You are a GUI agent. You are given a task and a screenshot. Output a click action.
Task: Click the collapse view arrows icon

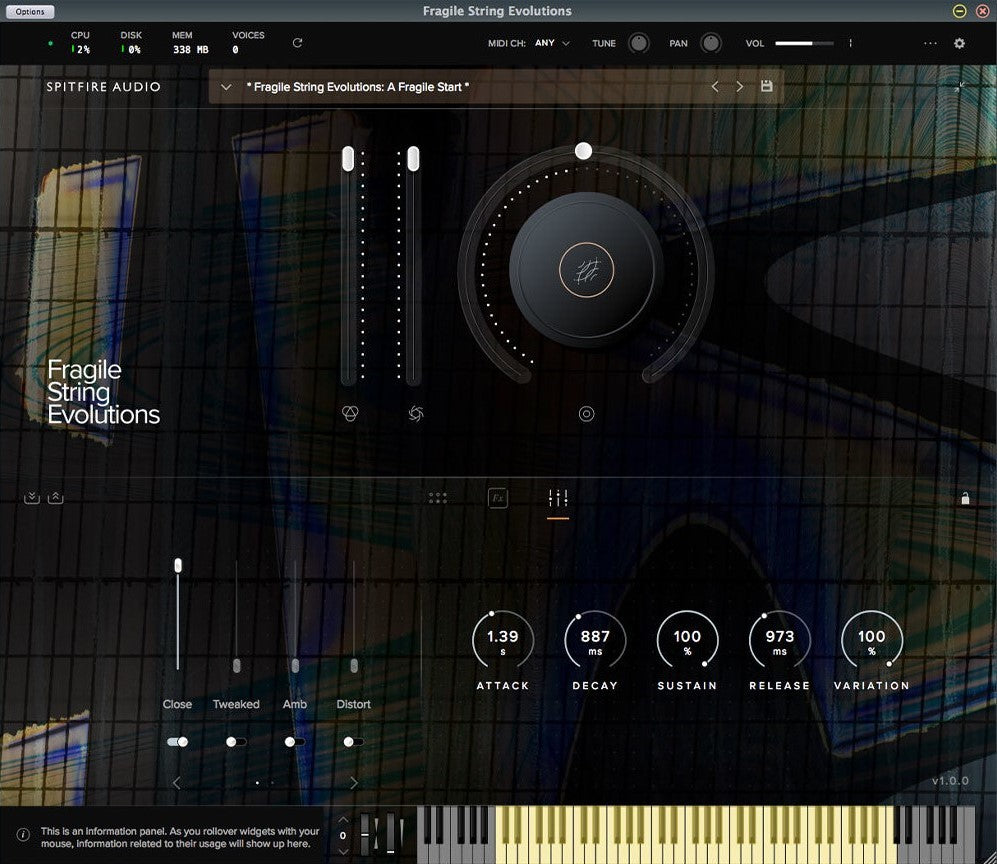click(959, 87)
